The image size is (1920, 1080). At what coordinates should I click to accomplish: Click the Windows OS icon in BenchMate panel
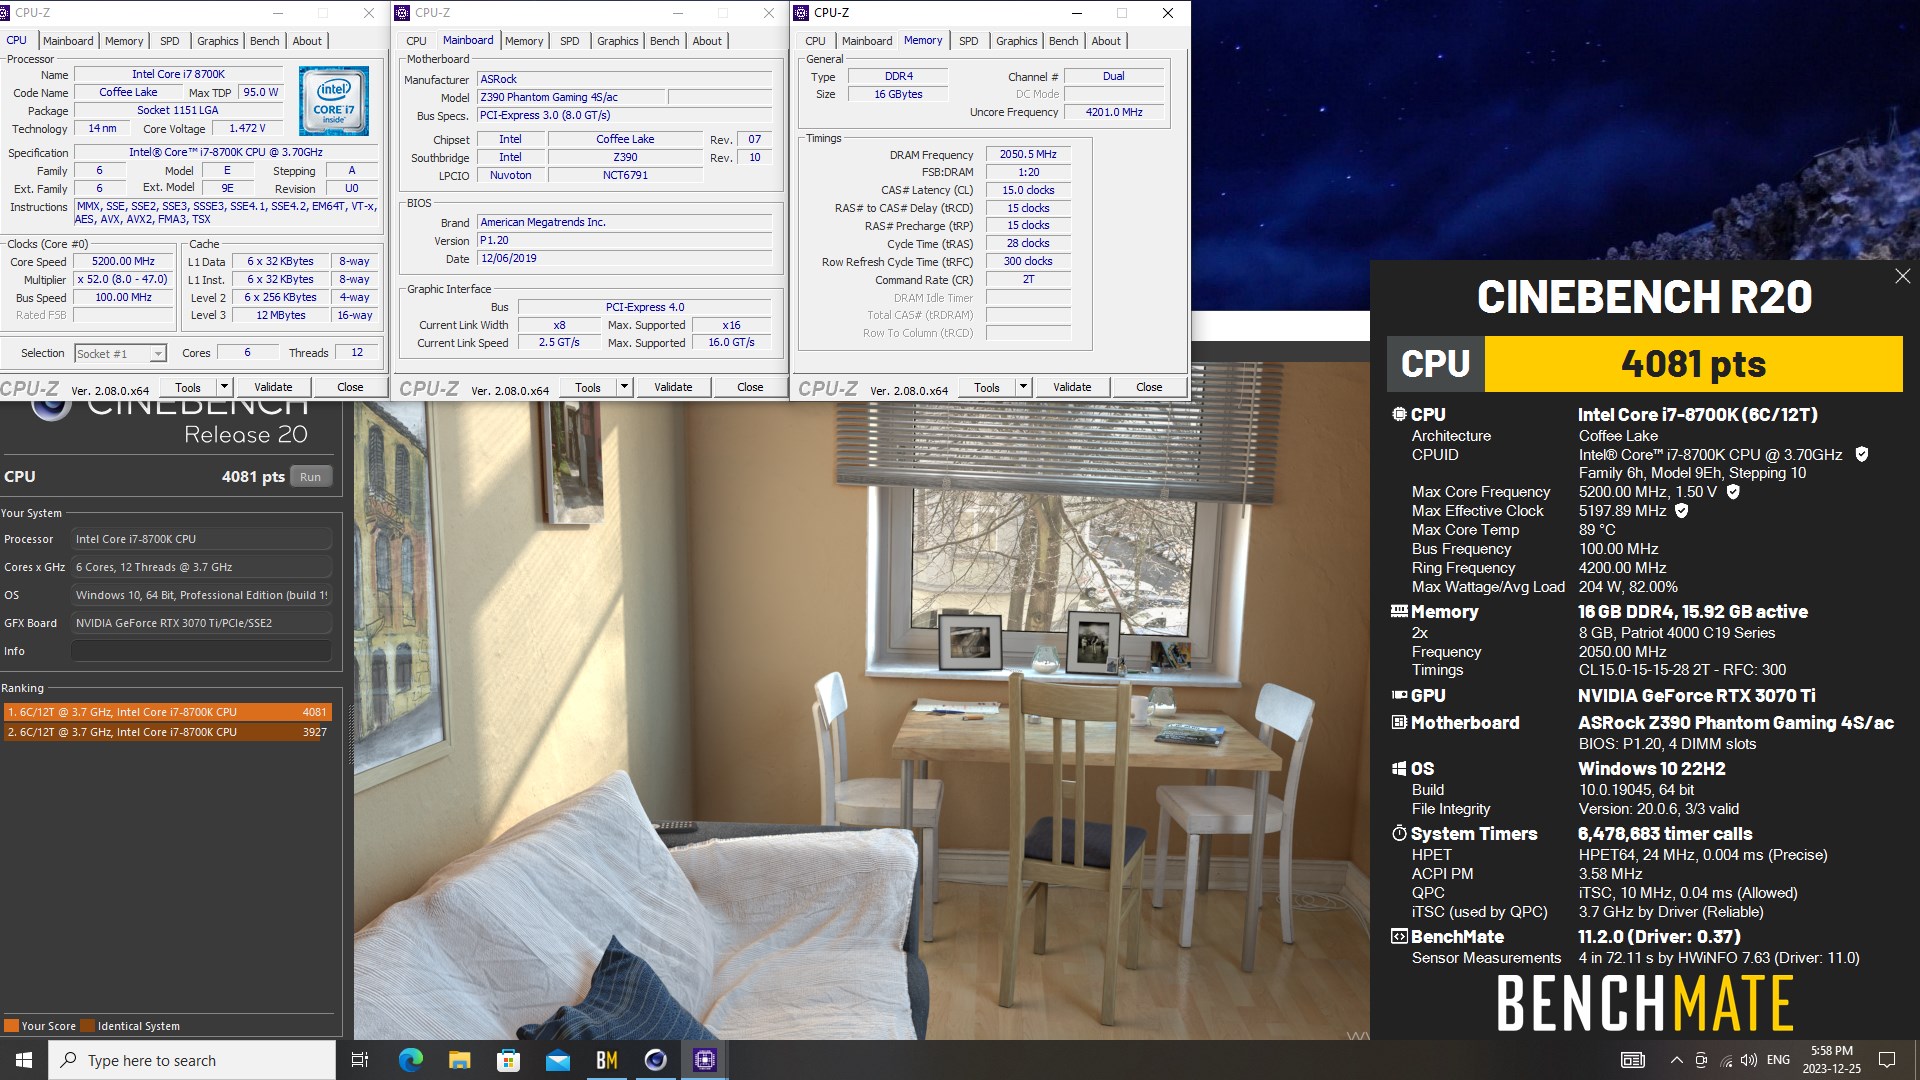(x=1399, y=768)
